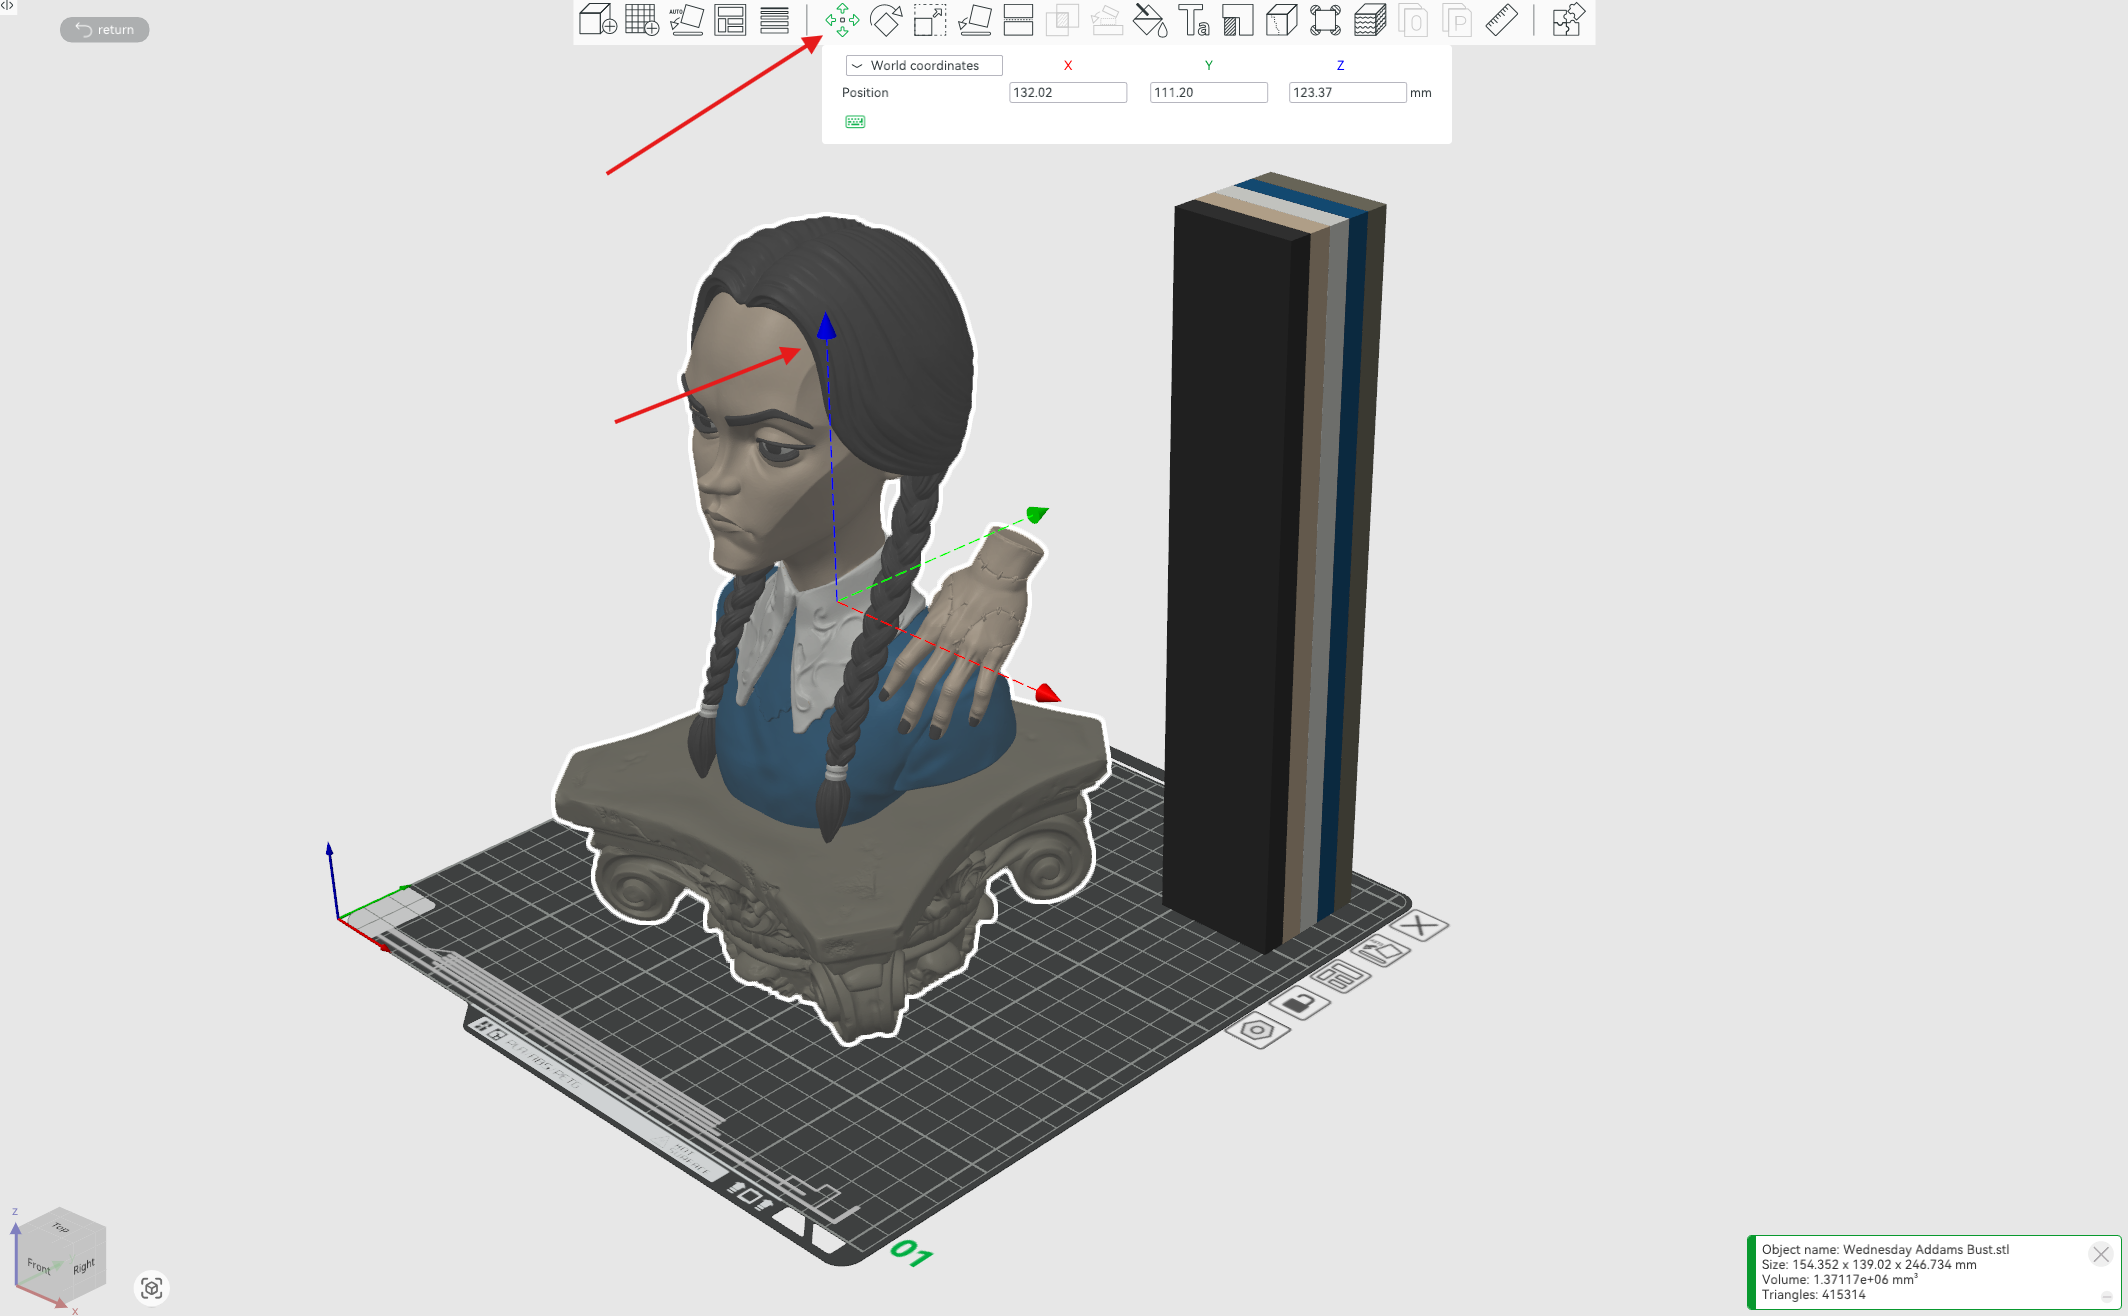The width and height of the screenshot is (2128, 1316).
Task: Click the 'Object name: Wednesday Addams Bust.stl' text
Action: point(1885,1249)
